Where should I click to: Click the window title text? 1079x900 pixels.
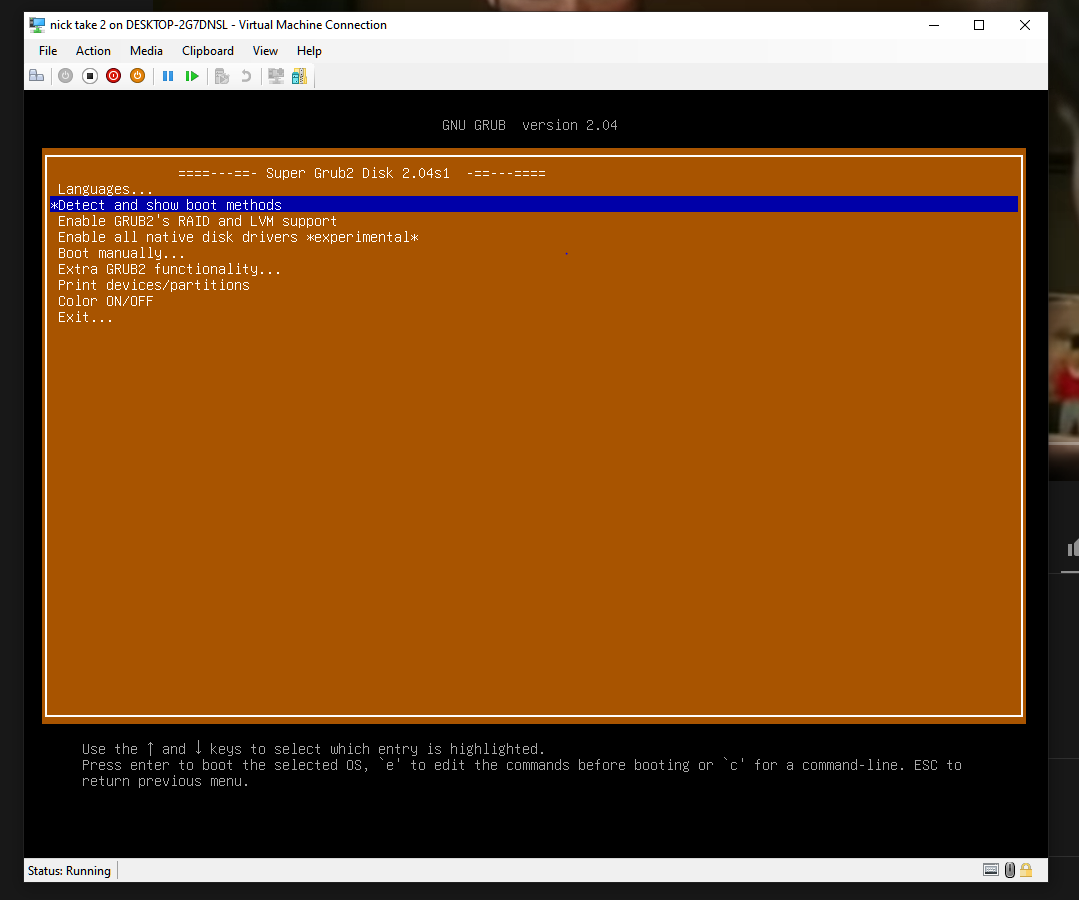click(x=218, y=25)
